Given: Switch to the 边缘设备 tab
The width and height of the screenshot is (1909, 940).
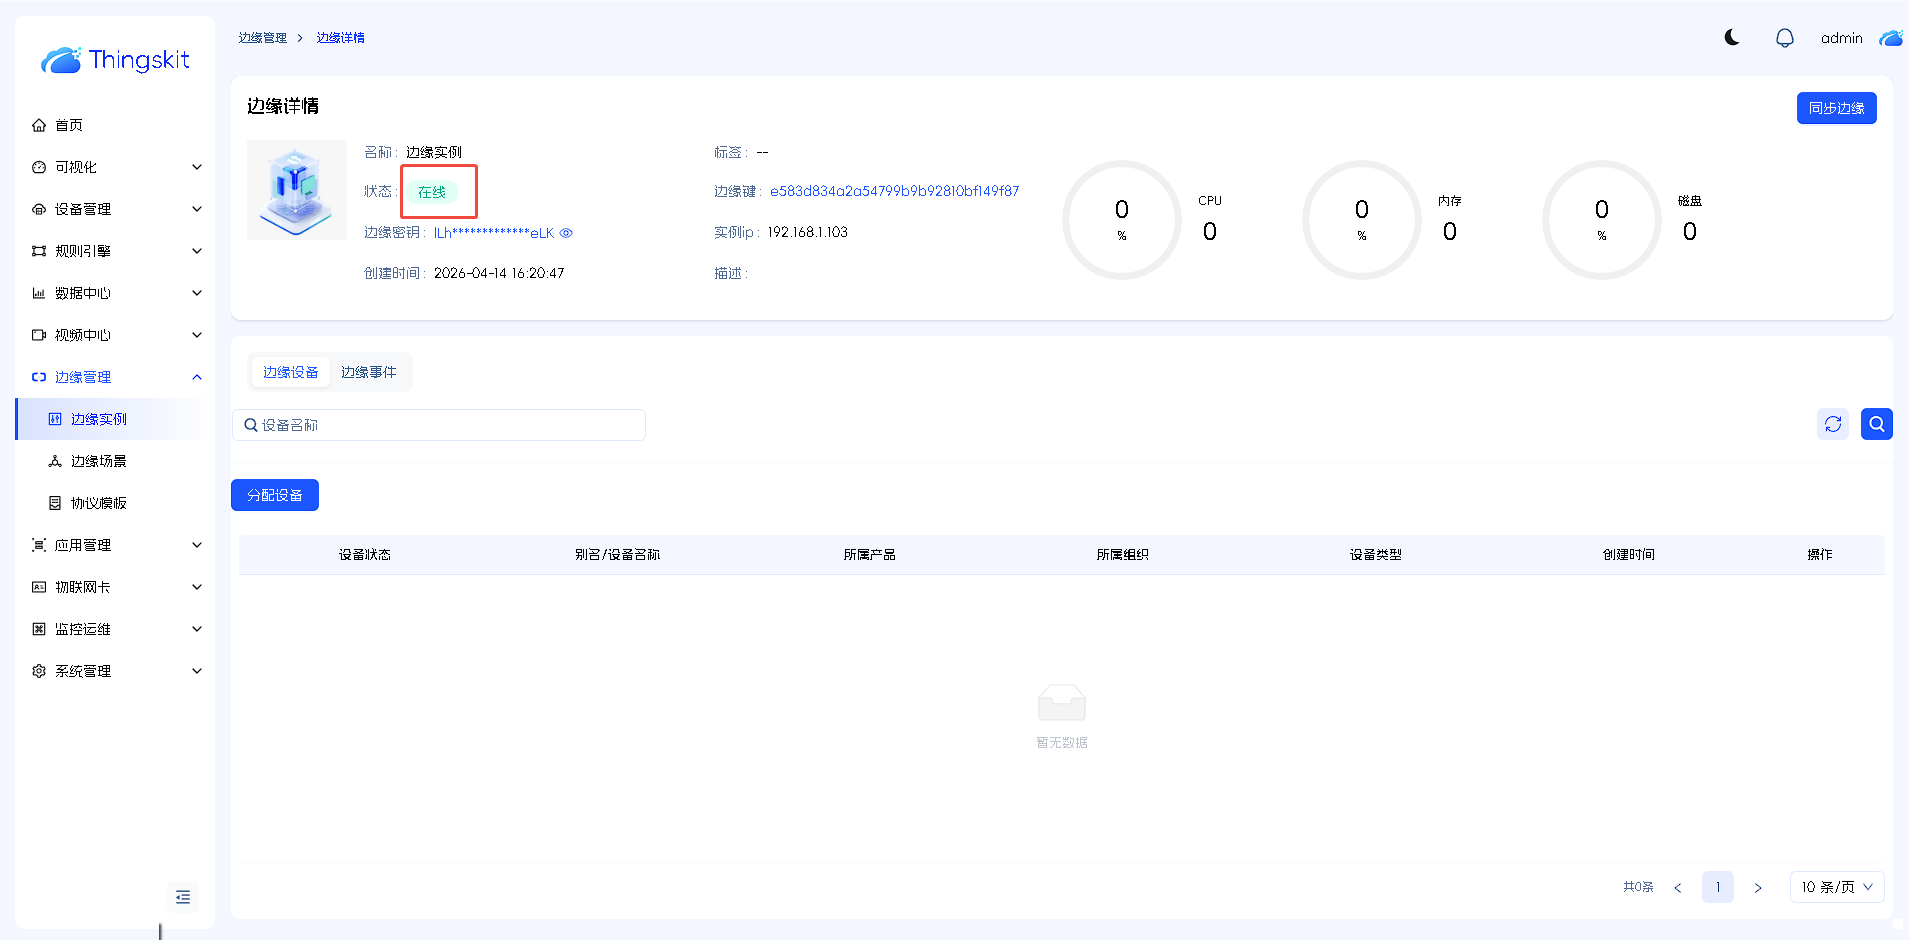Looking at the screenshot, I should 290,372.
